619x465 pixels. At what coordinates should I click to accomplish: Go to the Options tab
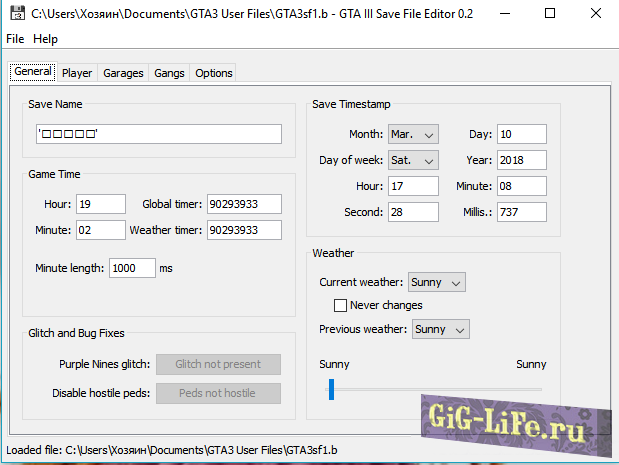(x=214, y=73)
